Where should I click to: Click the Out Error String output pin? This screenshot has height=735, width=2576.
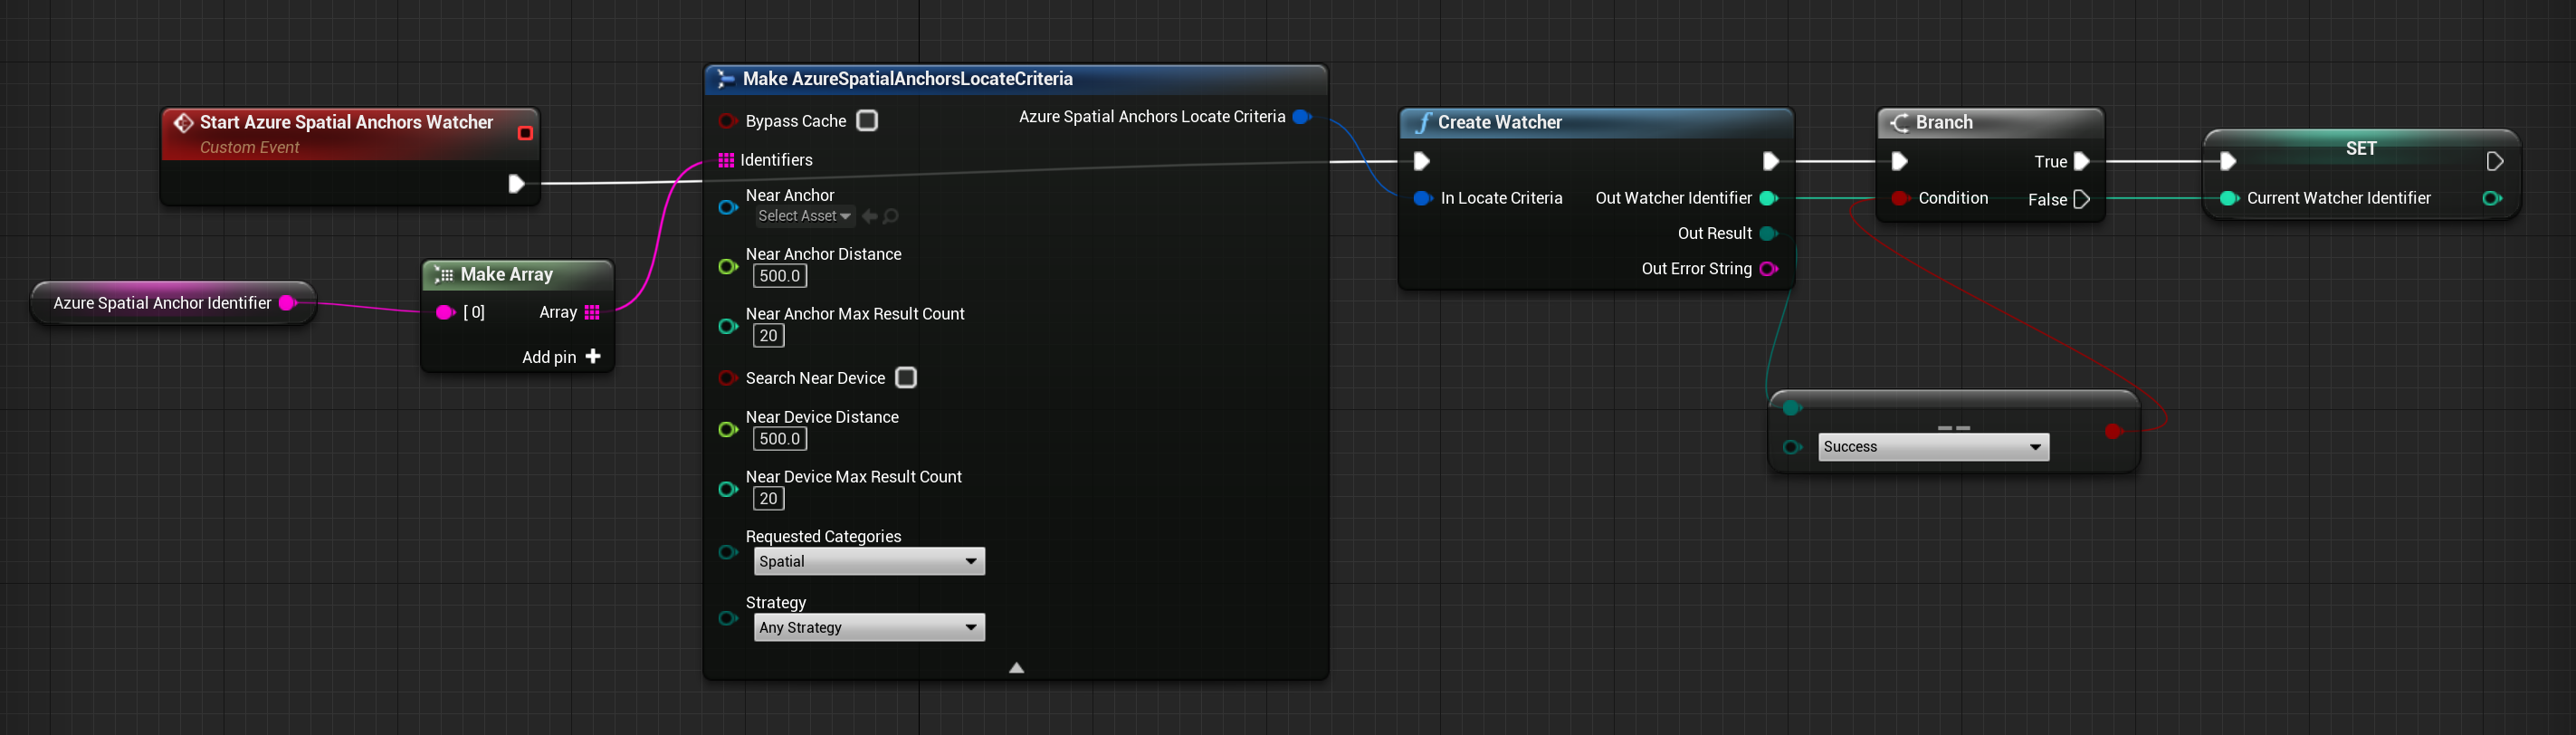(1768, 269)
